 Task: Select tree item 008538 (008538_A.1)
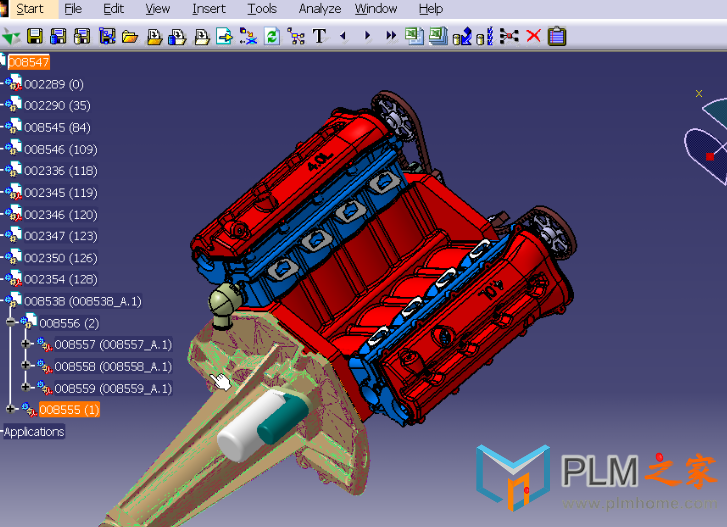click(x=83, y=301)
